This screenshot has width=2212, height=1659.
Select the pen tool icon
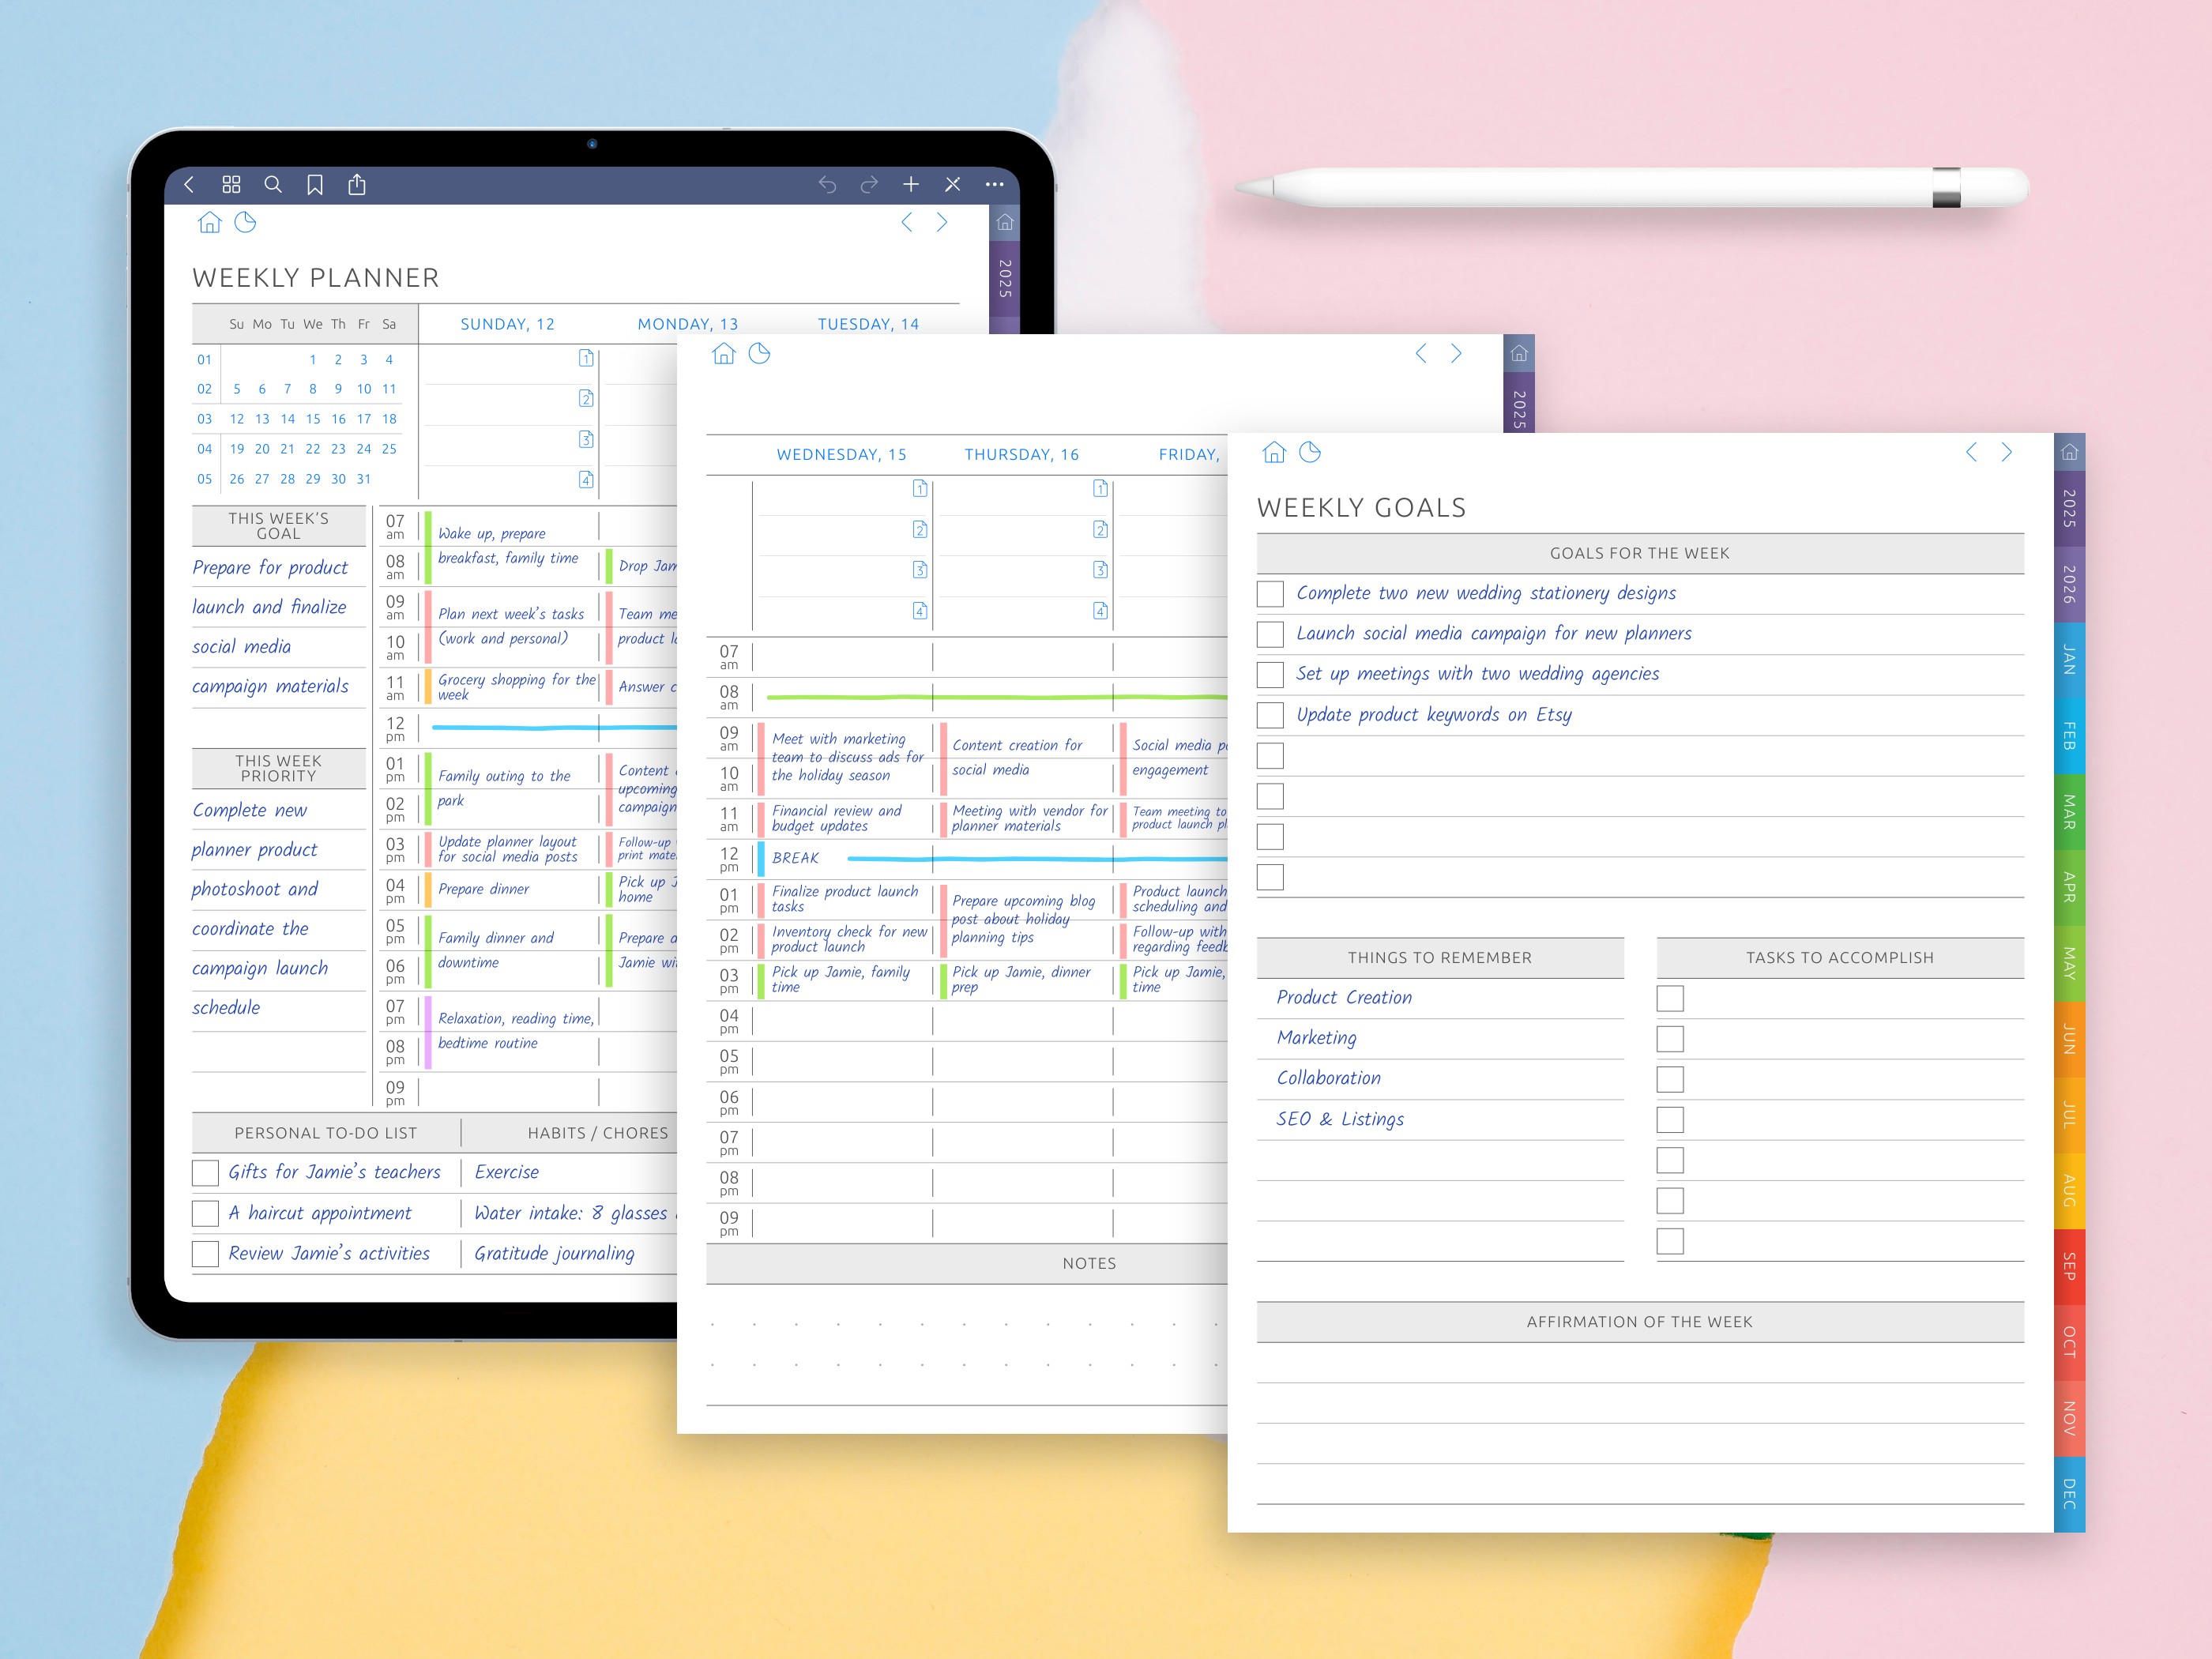point(952,184)
